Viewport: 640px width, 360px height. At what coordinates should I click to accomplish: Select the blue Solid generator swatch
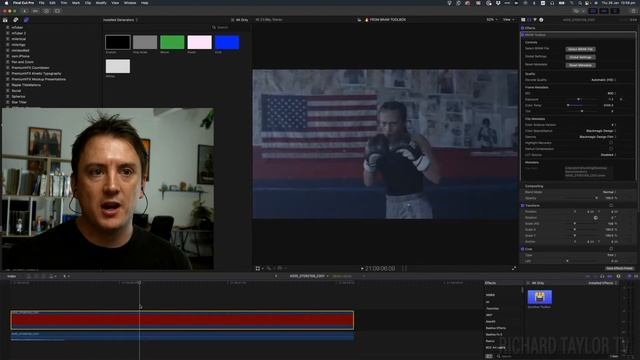point(227,42)
